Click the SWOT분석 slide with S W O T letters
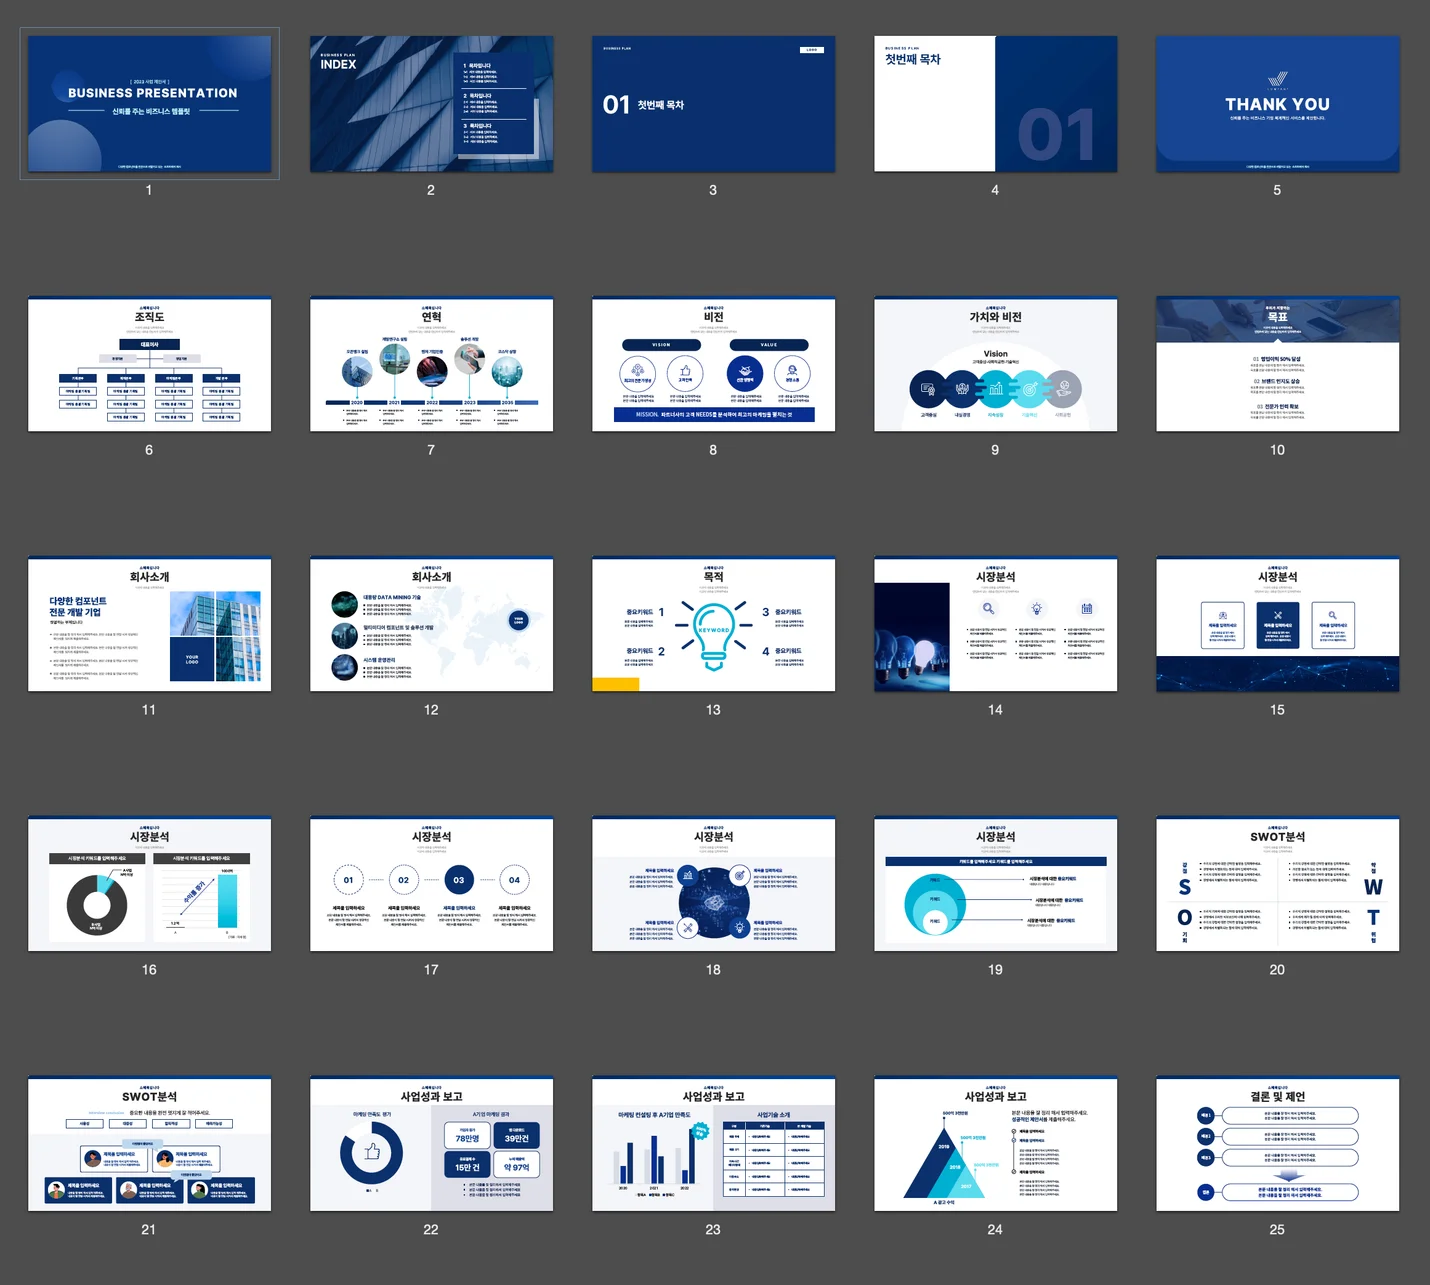Screen dimensions: 1430x1285 pos(1277,884)
